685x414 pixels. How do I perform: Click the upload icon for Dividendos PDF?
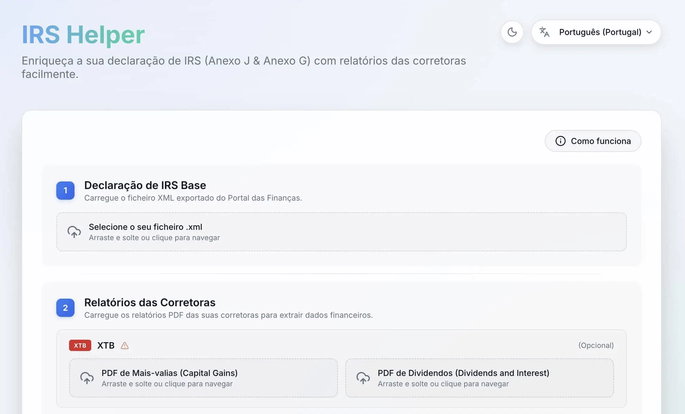(363, 378)
